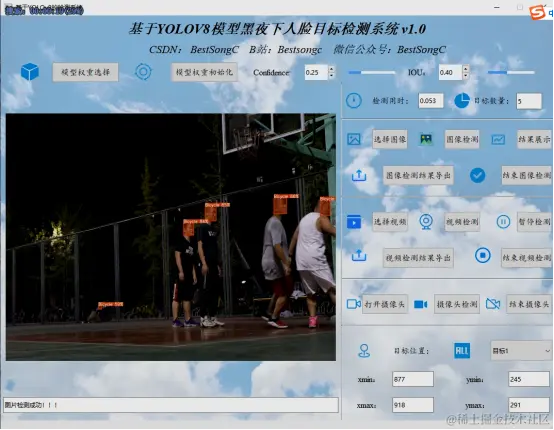Click the upload icon beside 视频检测结果导出
554x430 pixels.
point(359,255)
